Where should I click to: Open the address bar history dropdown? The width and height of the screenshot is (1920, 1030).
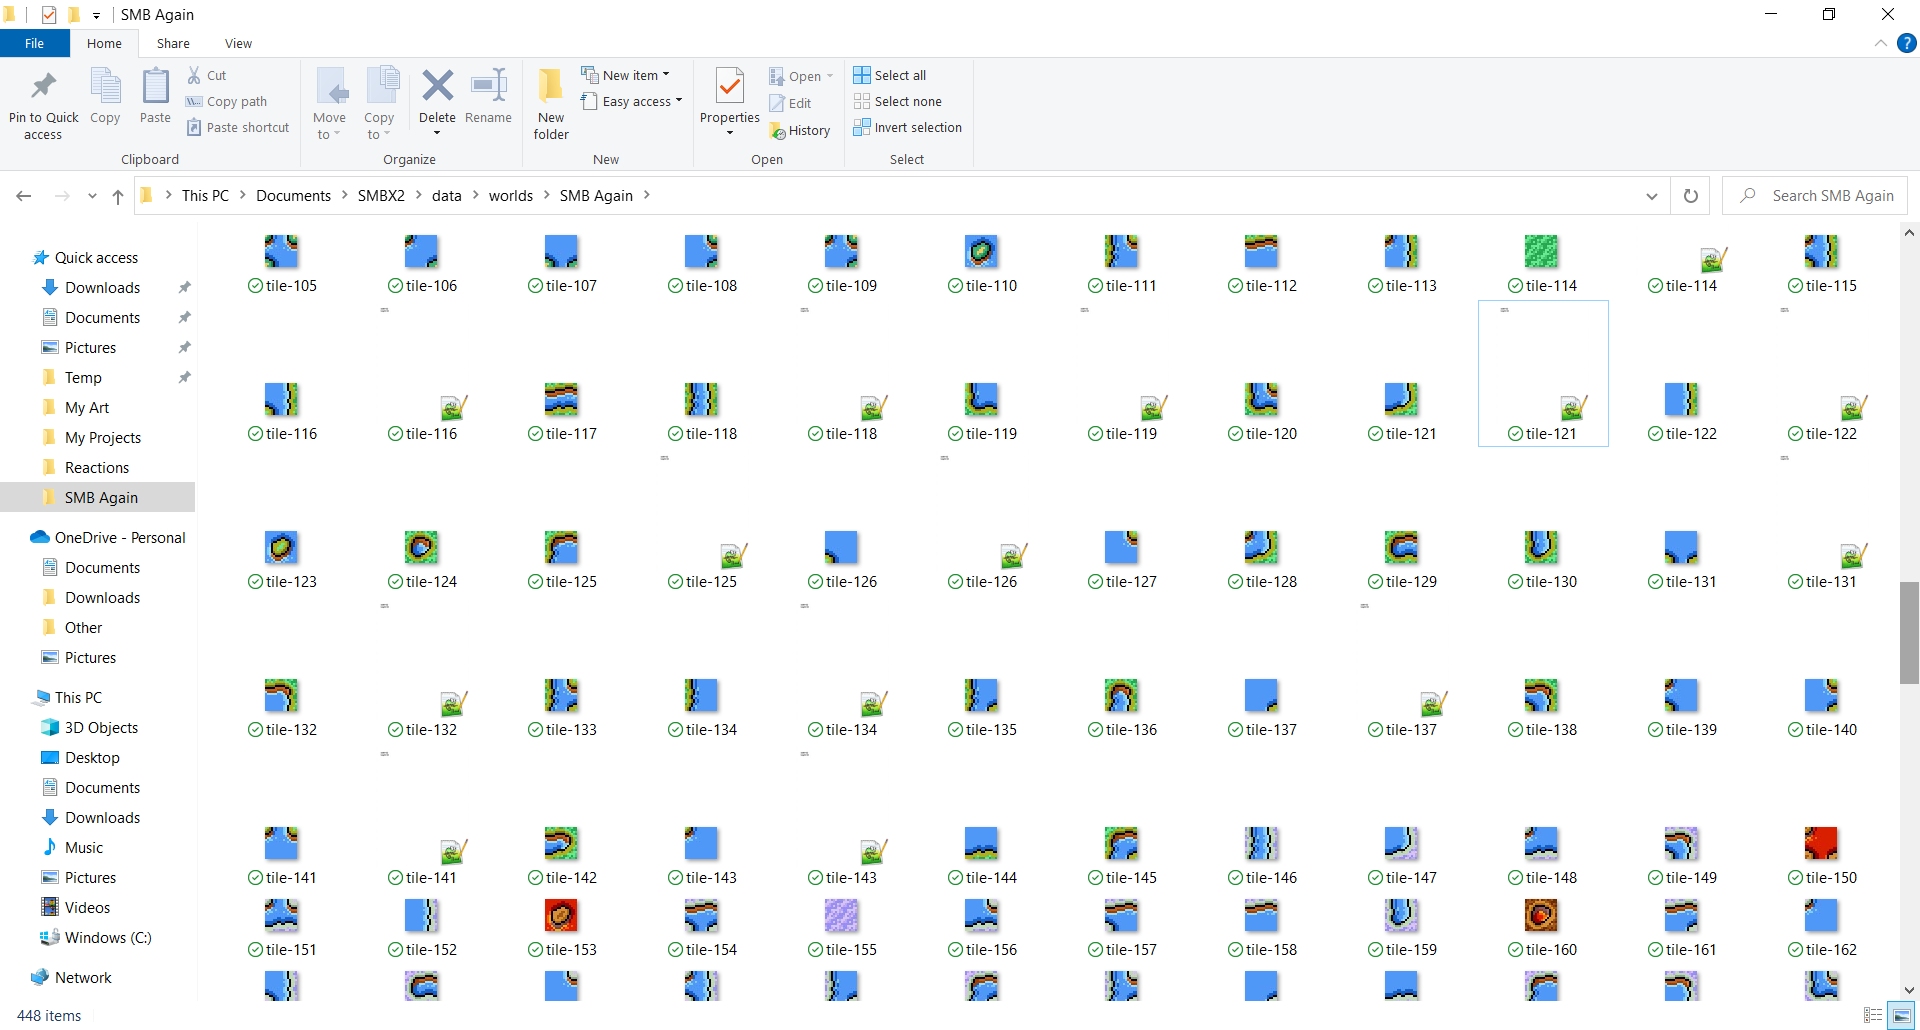pyautogui.click(x=1651, y=196)
